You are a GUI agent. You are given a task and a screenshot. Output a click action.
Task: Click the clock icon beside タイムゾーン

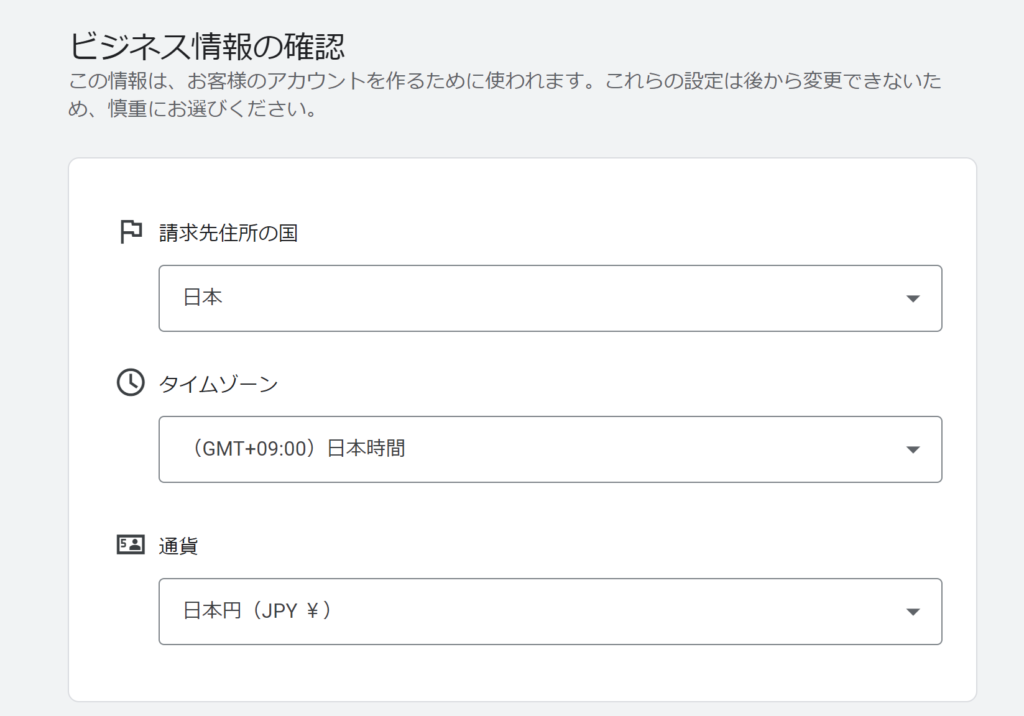(131, 383)
